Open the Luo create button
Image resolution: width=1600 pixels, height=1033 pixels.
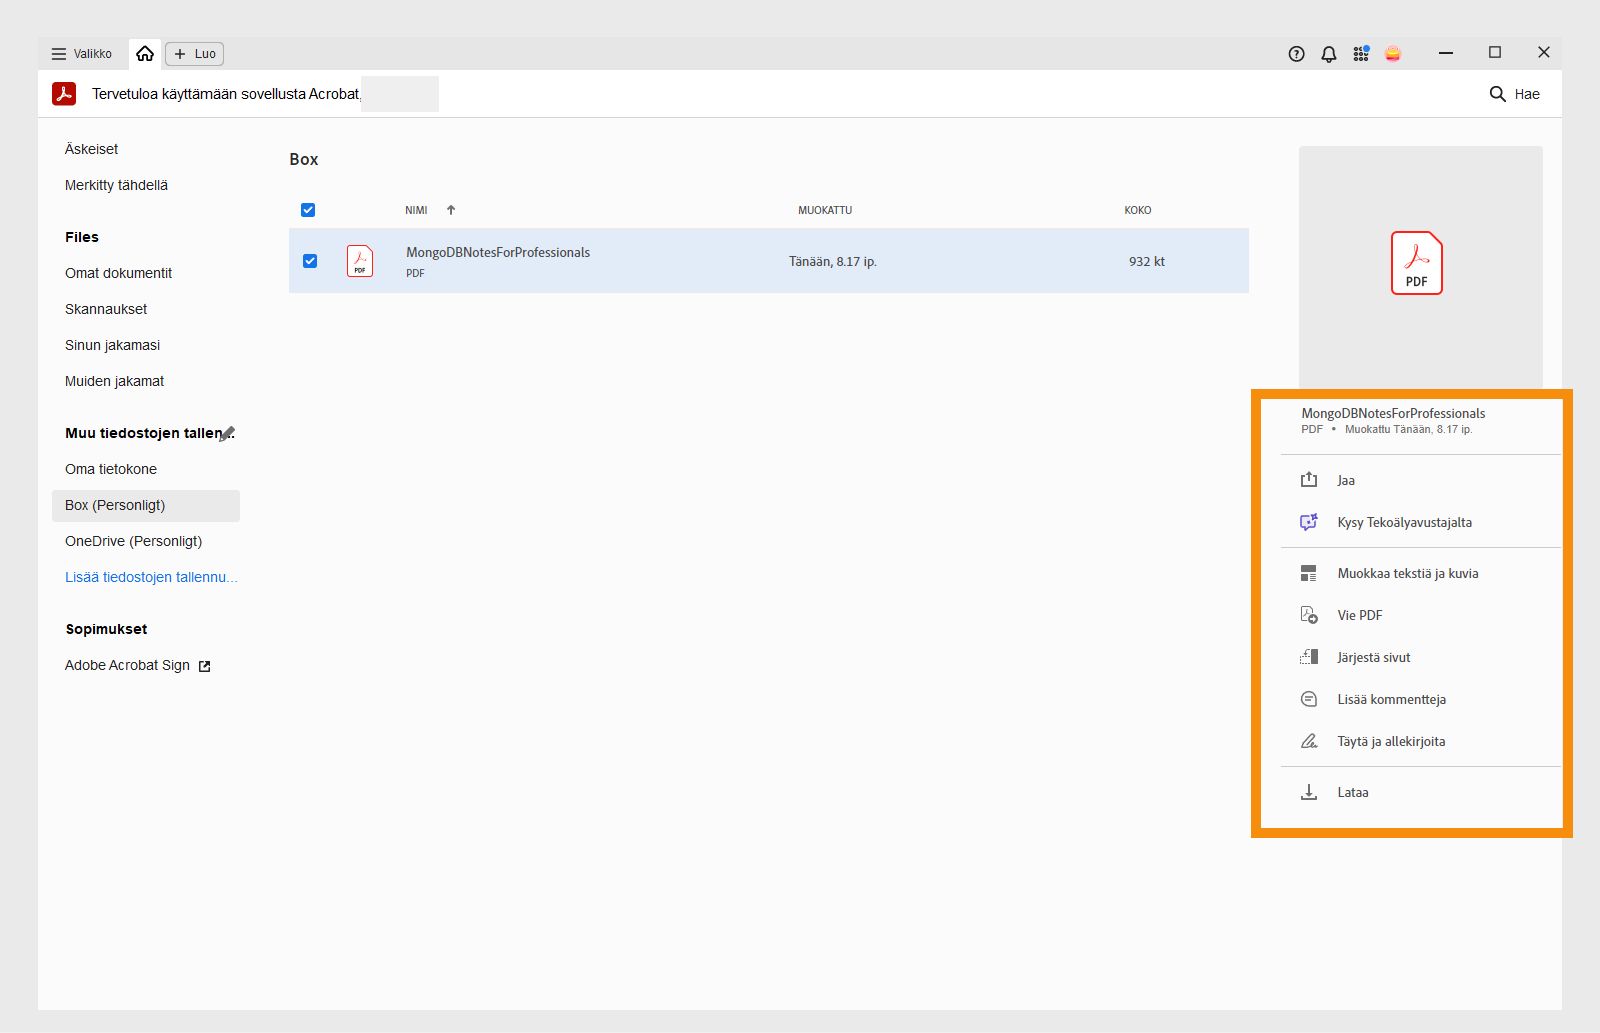[x=195, y=54]
